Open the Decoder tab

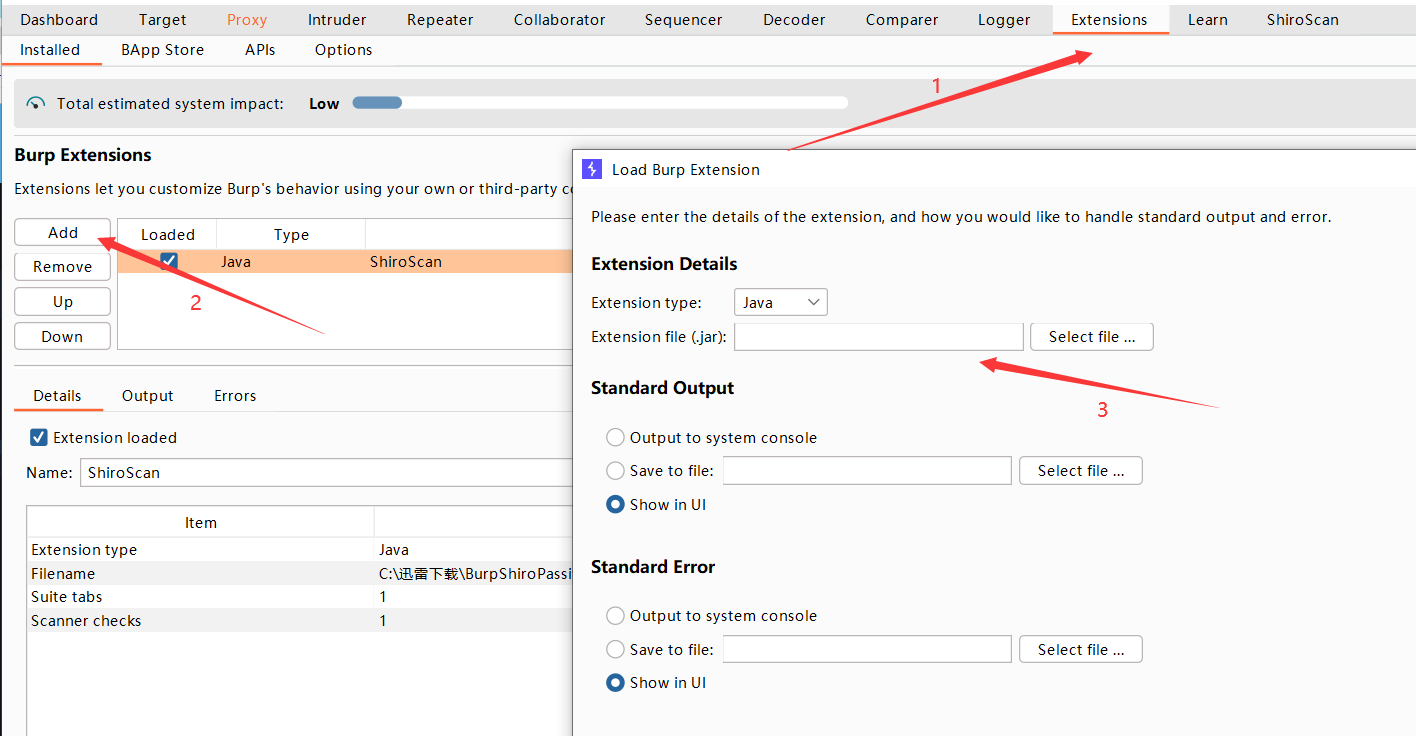pyautogui.click(x=794, y=19)
